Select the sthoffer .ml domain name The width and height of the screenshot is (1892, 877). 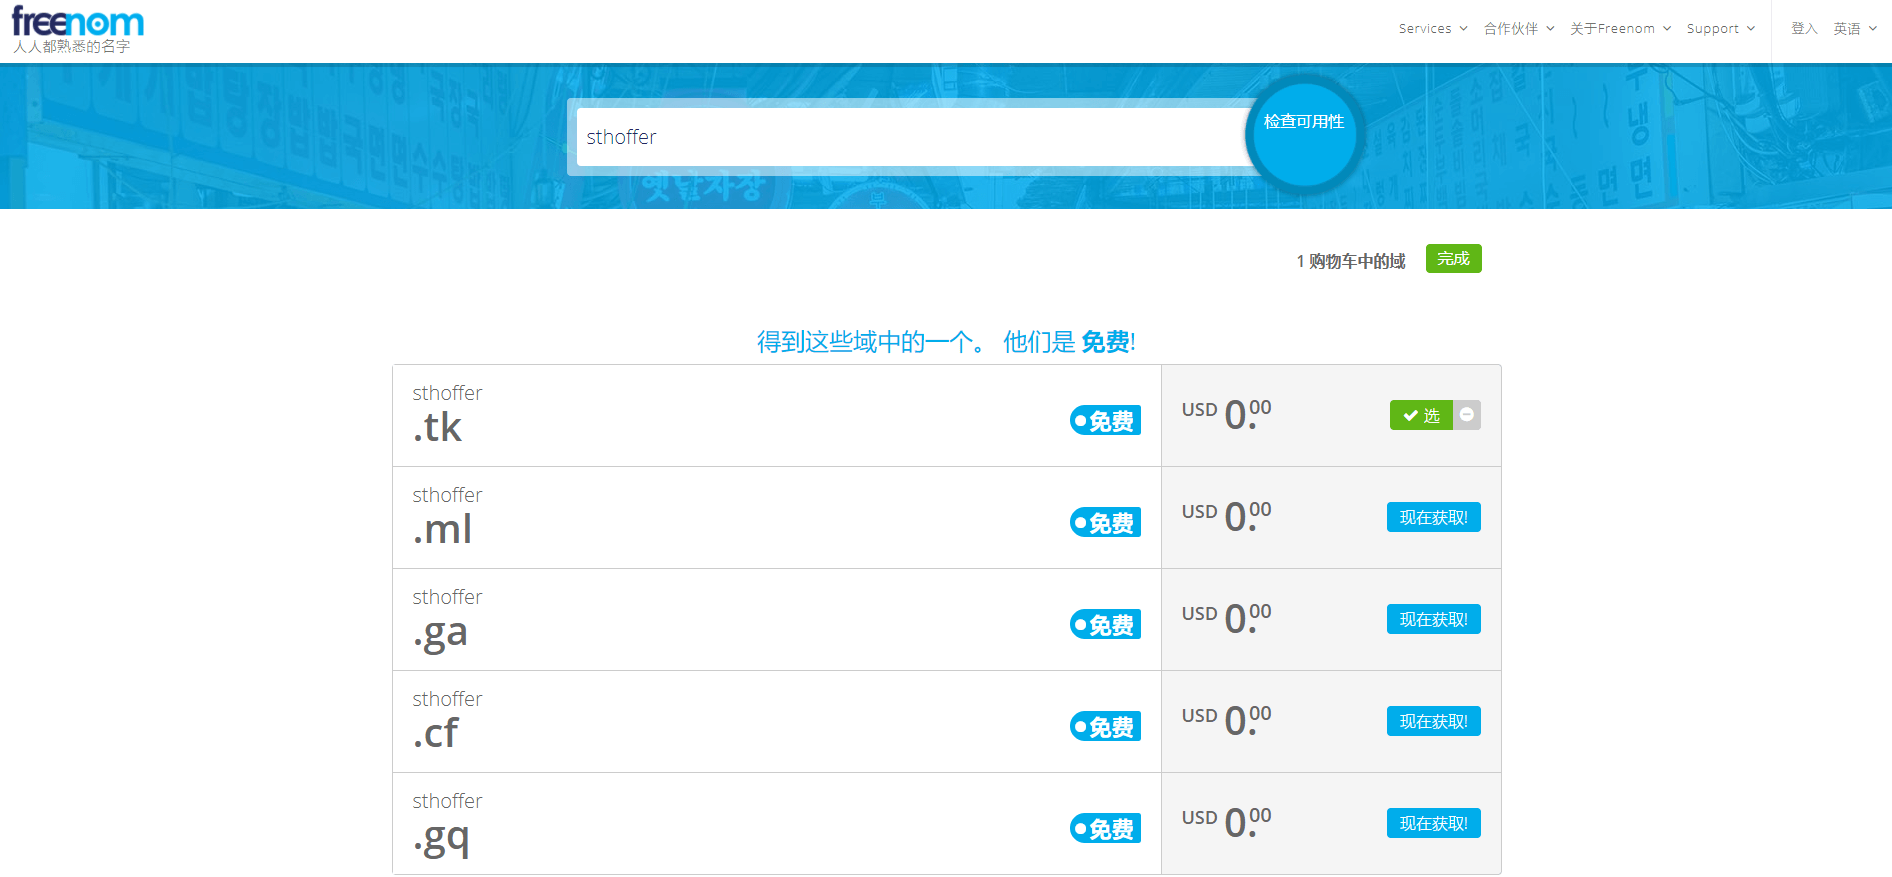pos(447,516)
